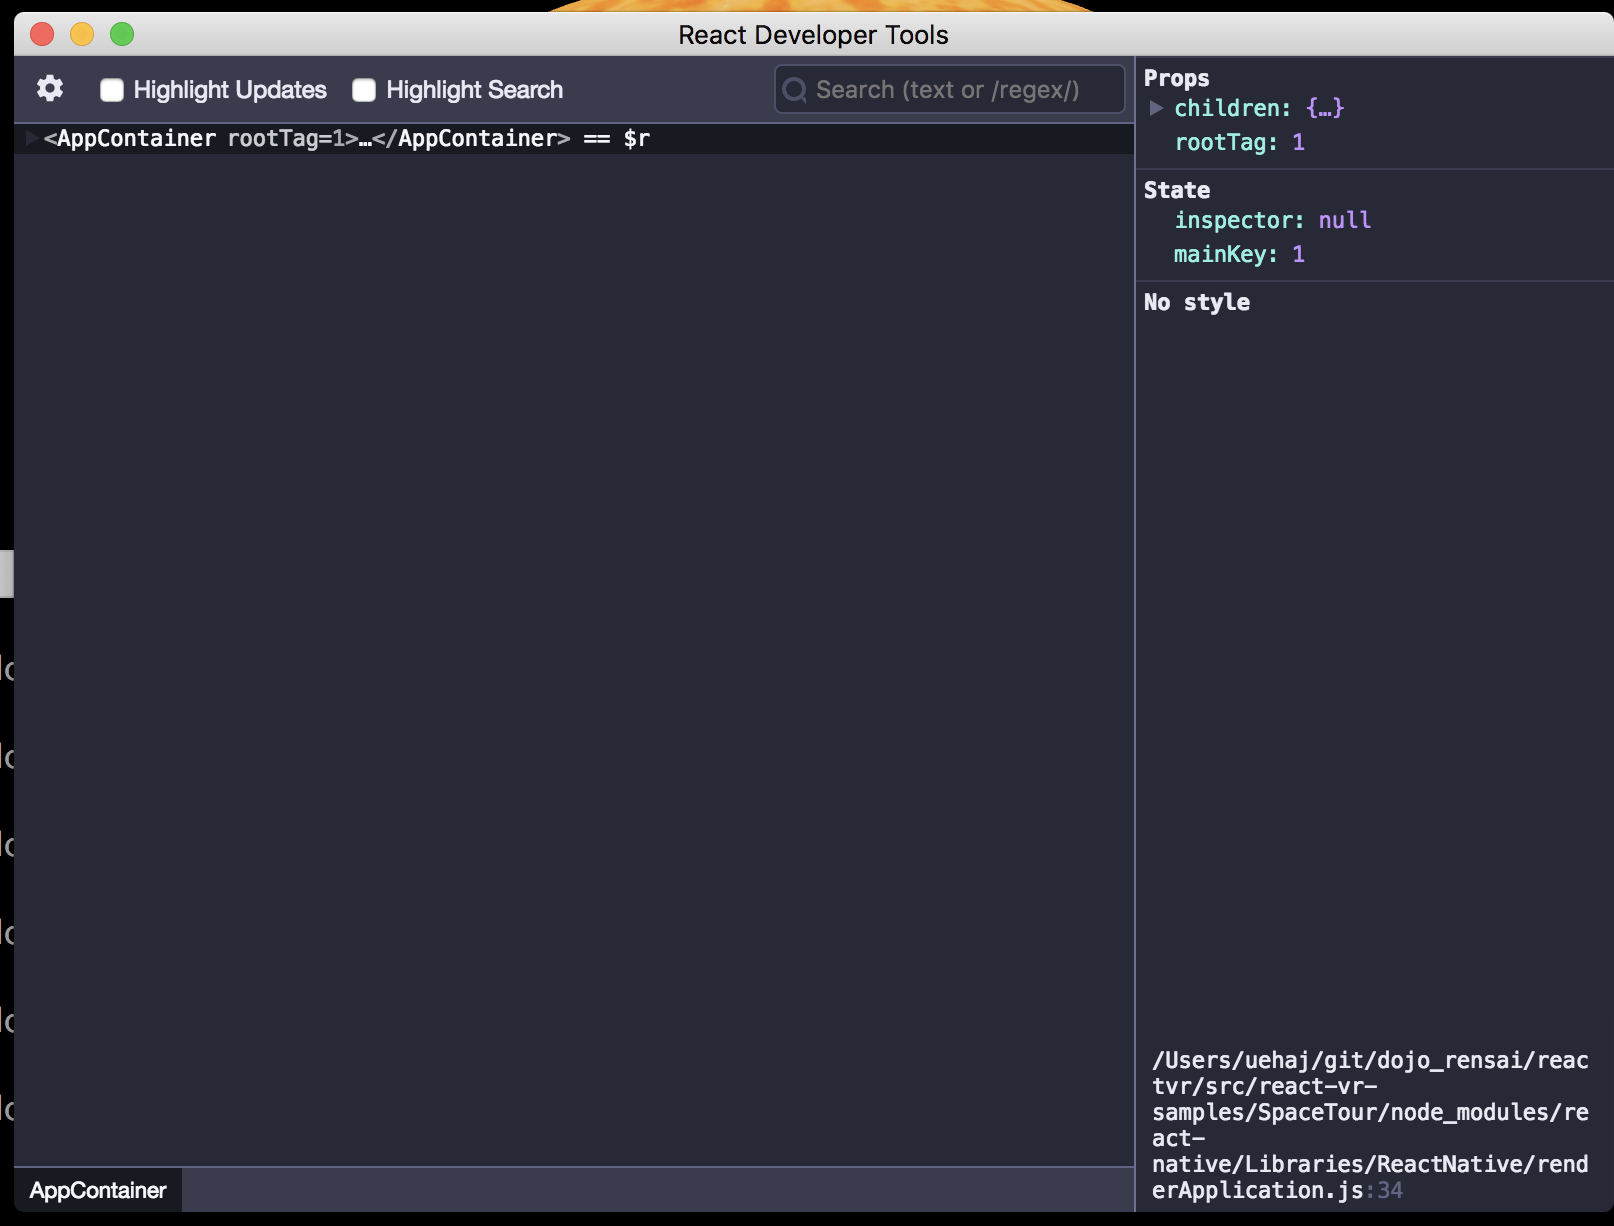
Task: Select the AppContainer rootTag=1 element row
Action: [574, 138]
